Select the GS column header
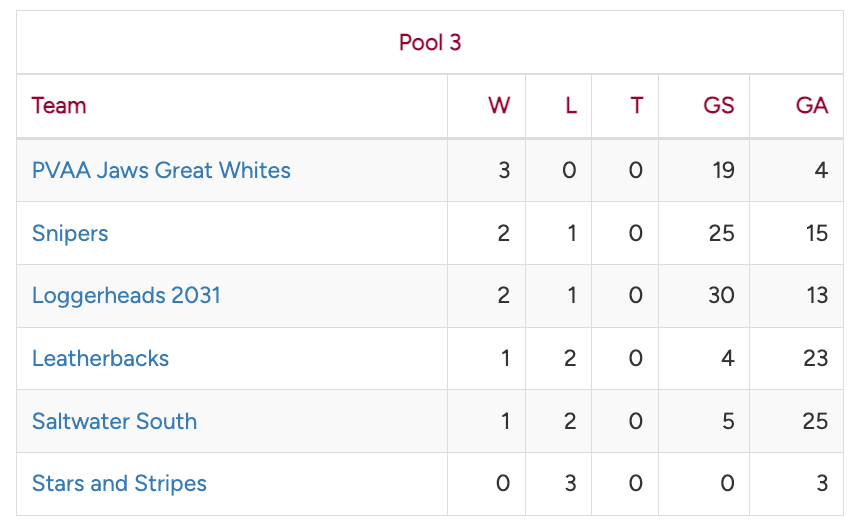Viewport: 856px width, 528px height. (719, 105)
